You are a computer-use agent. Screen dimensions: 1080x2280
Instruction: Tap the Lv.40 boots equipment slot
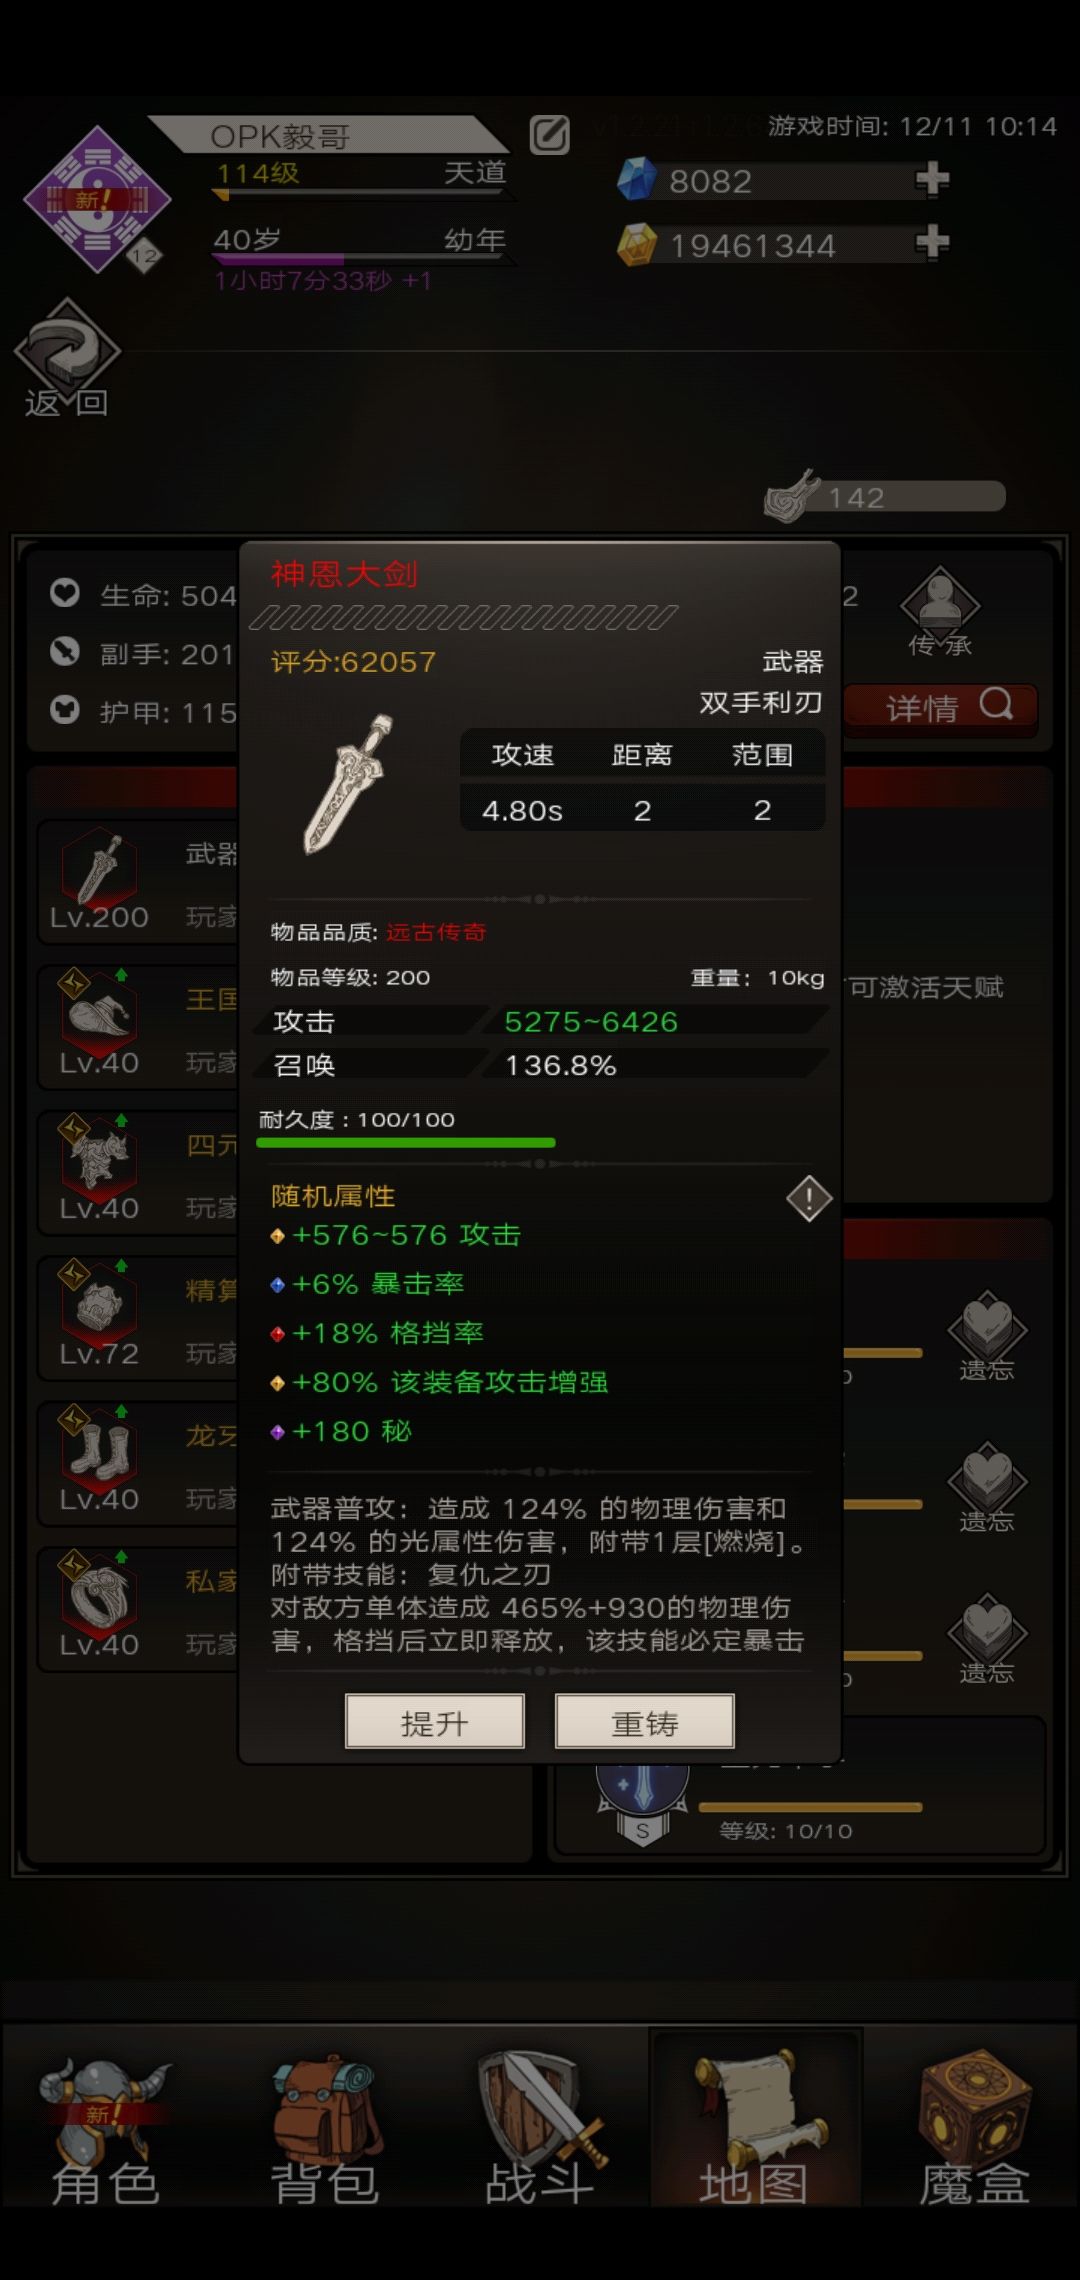[98, 1463]
